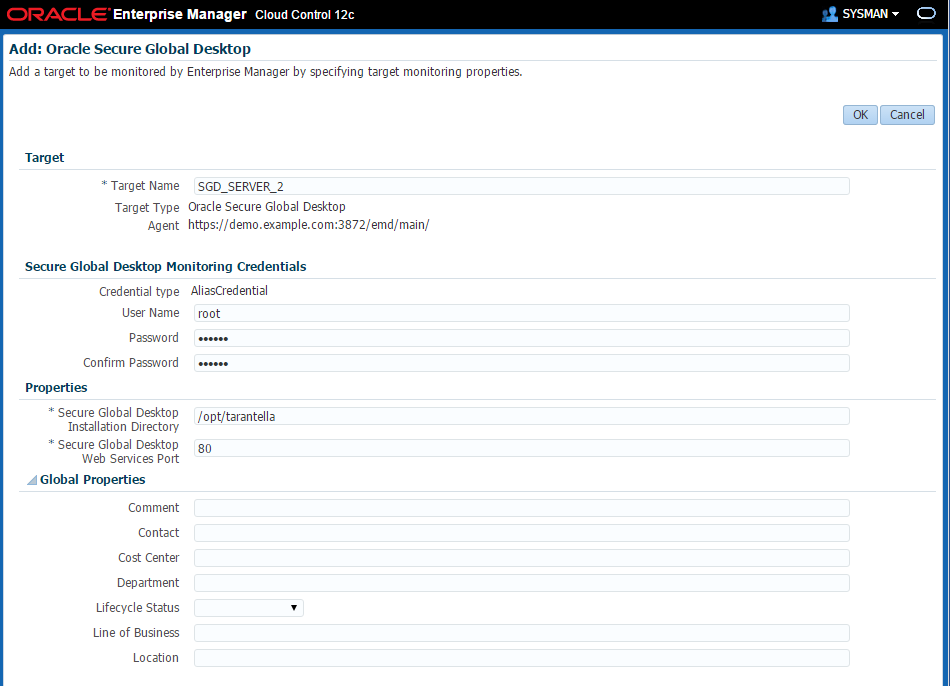Dismiss the form with Cancel
The image size is (950, 686).
coord(907,115)
